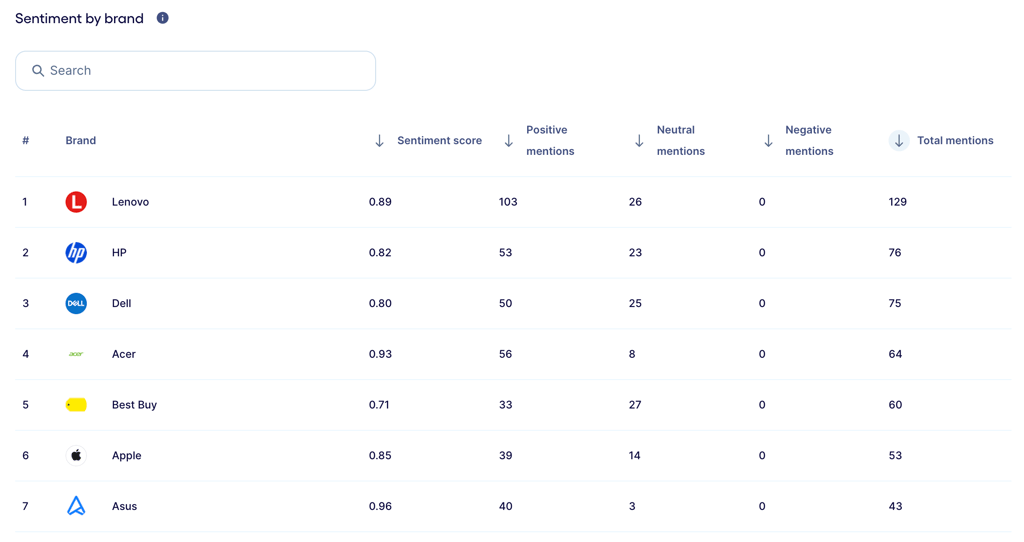Sort by Neutral mentions arrow

[x=639, y=140]
